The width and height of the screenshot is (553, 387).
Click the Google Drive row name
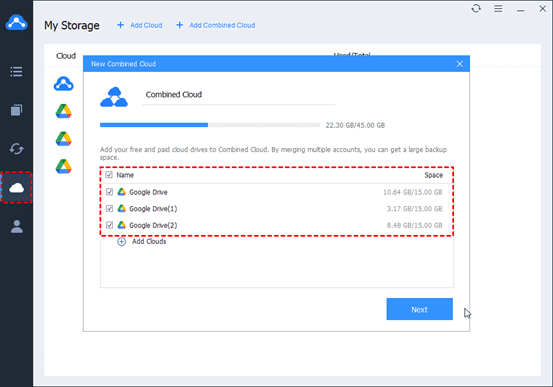(148, 192)
